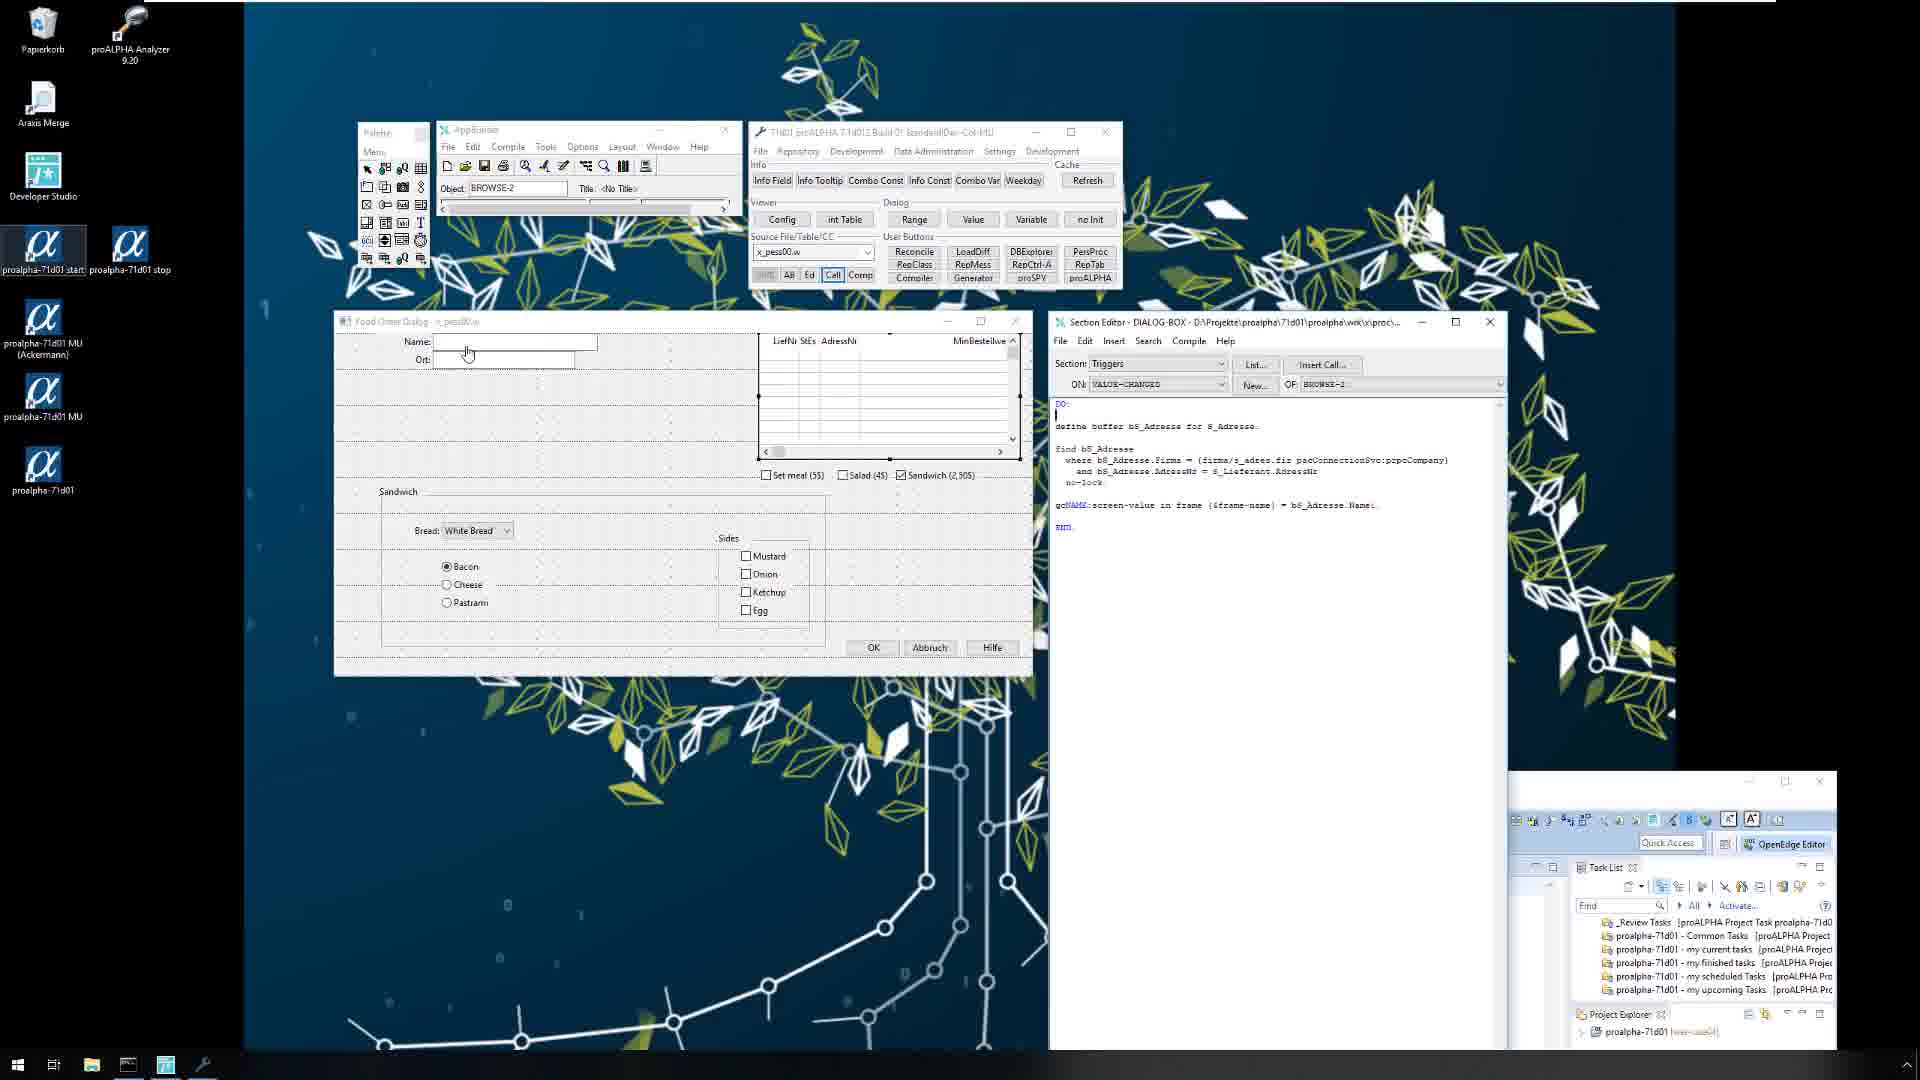
Task: Choose the Frame widget in the Palette
Action: tap(367, 187)
